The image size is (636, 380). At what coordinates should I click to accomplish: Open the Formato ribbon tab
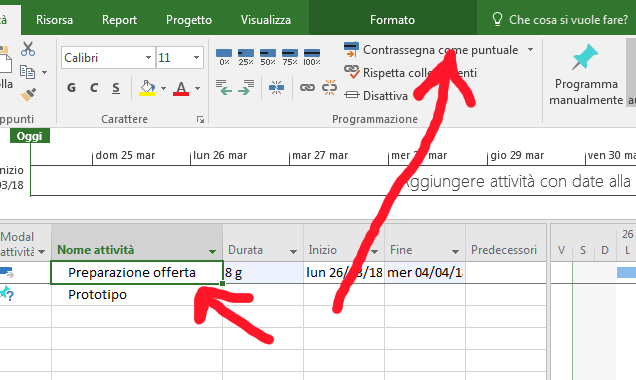click(x=392, y=20)
